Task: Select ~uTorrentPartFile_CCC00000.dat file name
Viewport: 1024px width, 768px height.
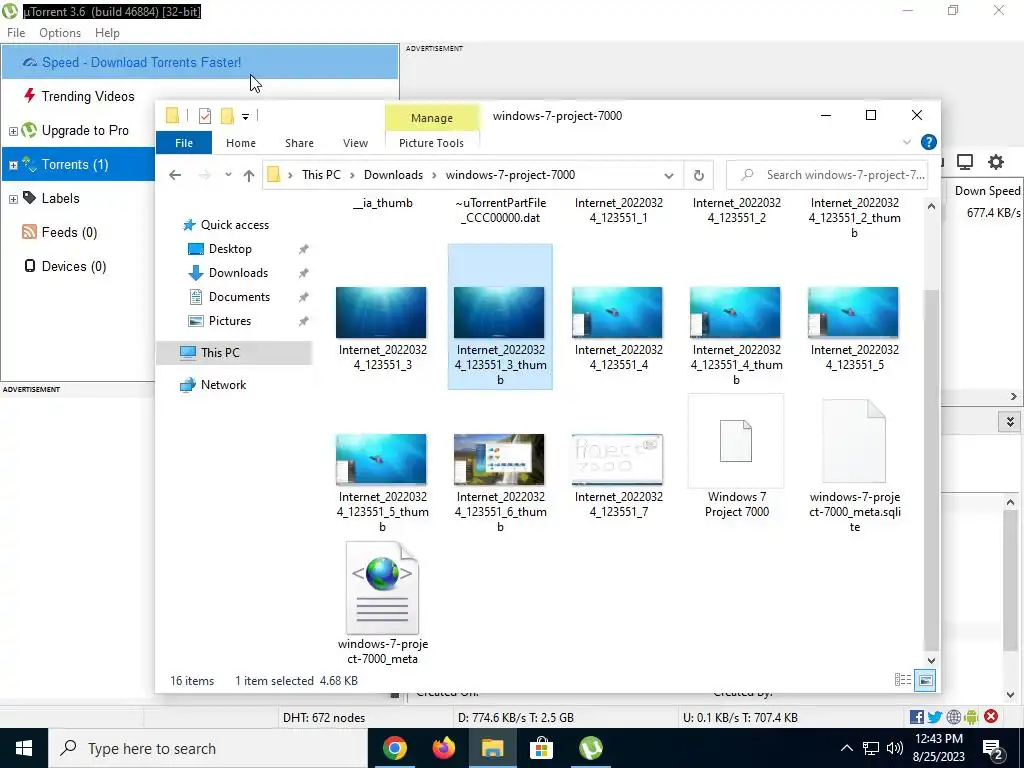Action: [x=500, y=210]
